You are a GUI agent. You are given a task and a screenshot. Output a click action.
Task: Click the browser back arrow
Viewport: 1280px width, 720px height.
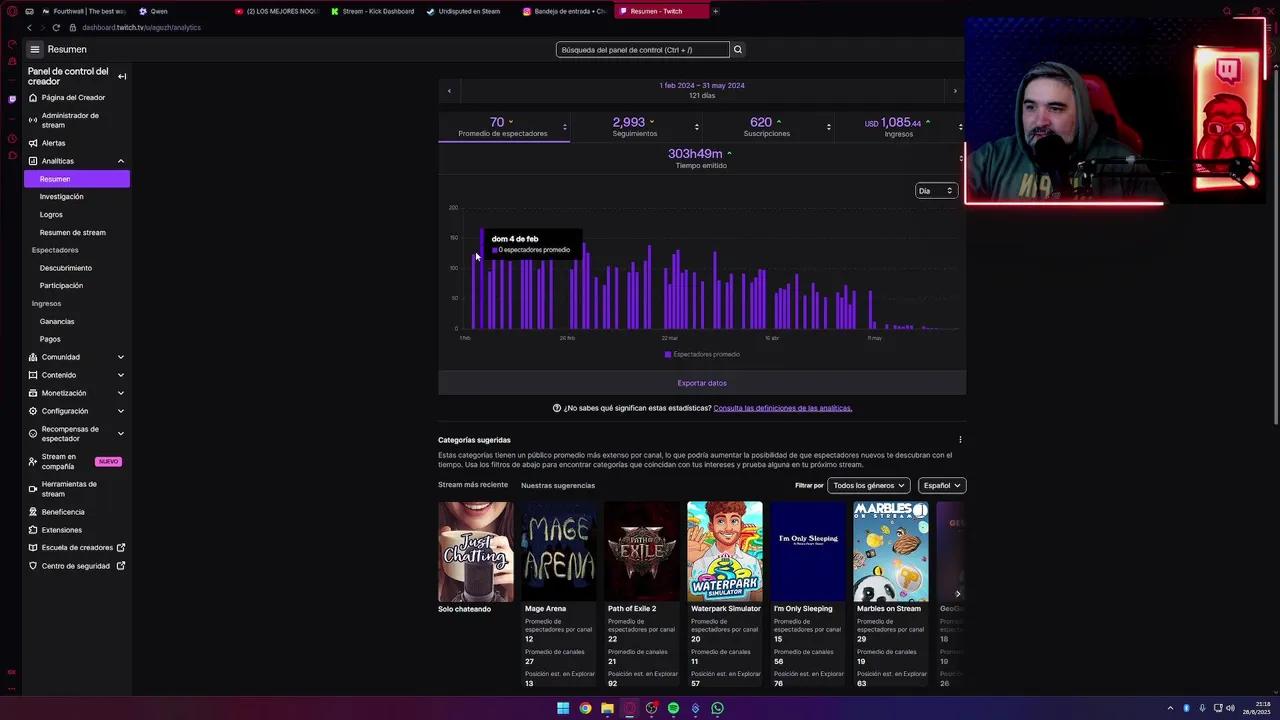(29, 27)
